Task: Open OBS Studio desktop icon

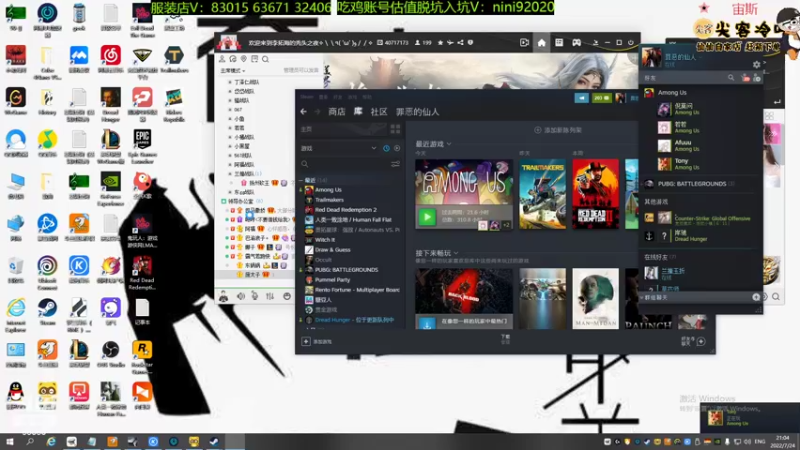Action: [110, 353]
